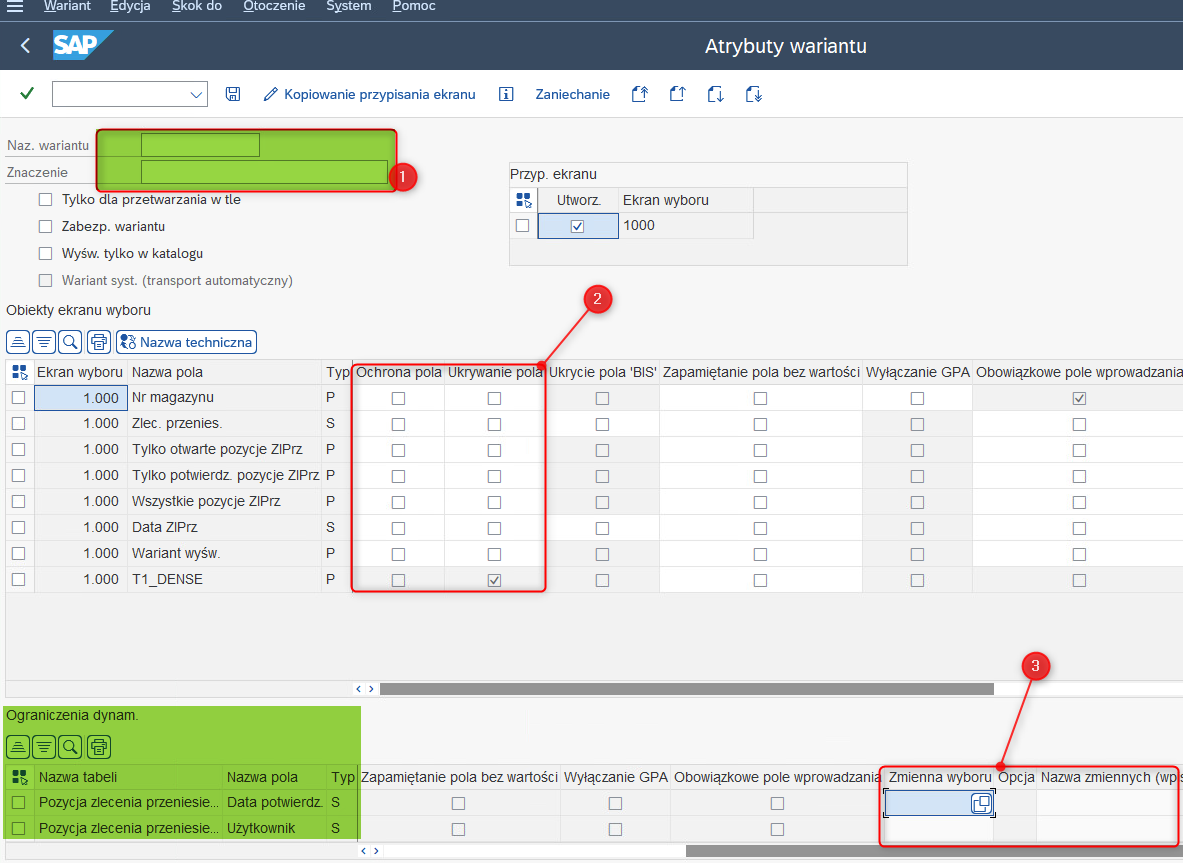Screen dimensions: 1183x863
Task: Go back using the left arrow icon
Action: click(25, 46)
